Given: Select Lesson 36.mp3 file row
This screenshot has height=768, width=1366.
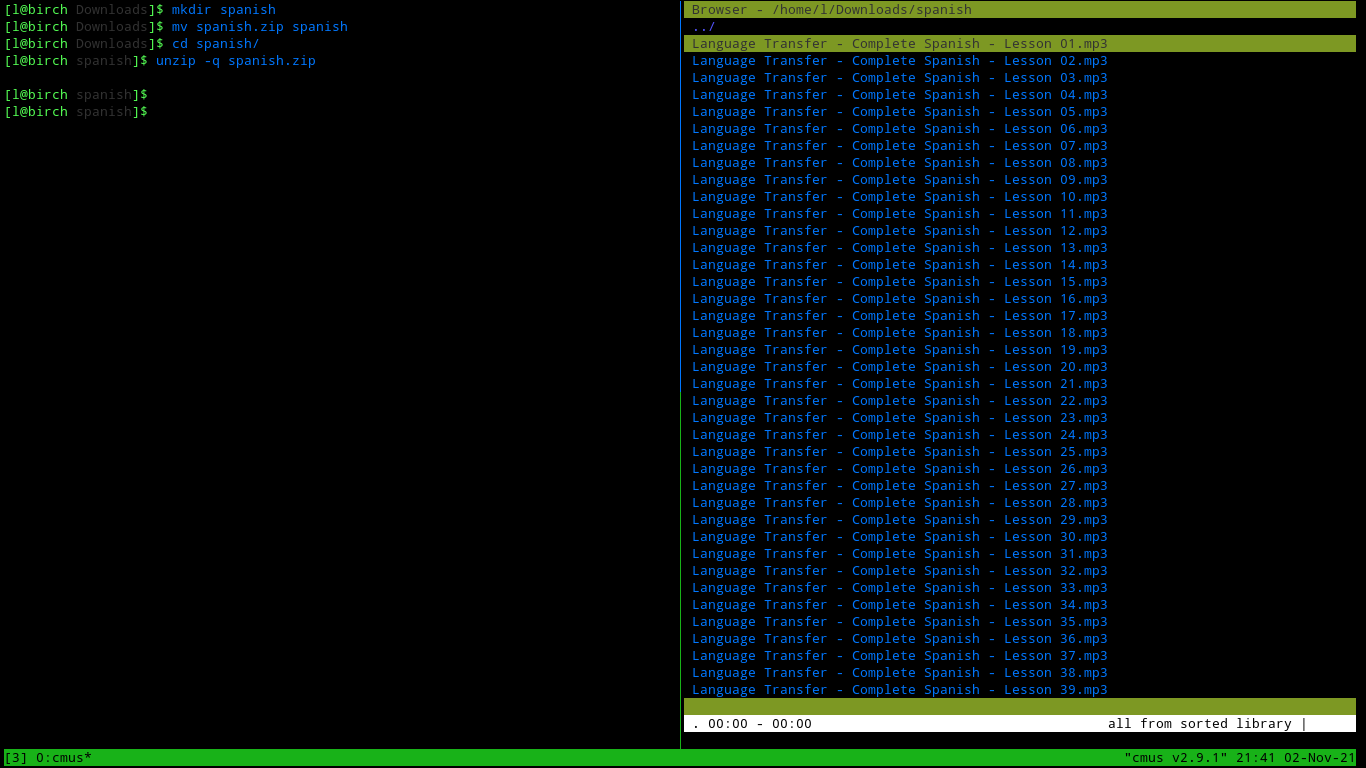Looking at the screenshot, I should tap(1020, 638).
